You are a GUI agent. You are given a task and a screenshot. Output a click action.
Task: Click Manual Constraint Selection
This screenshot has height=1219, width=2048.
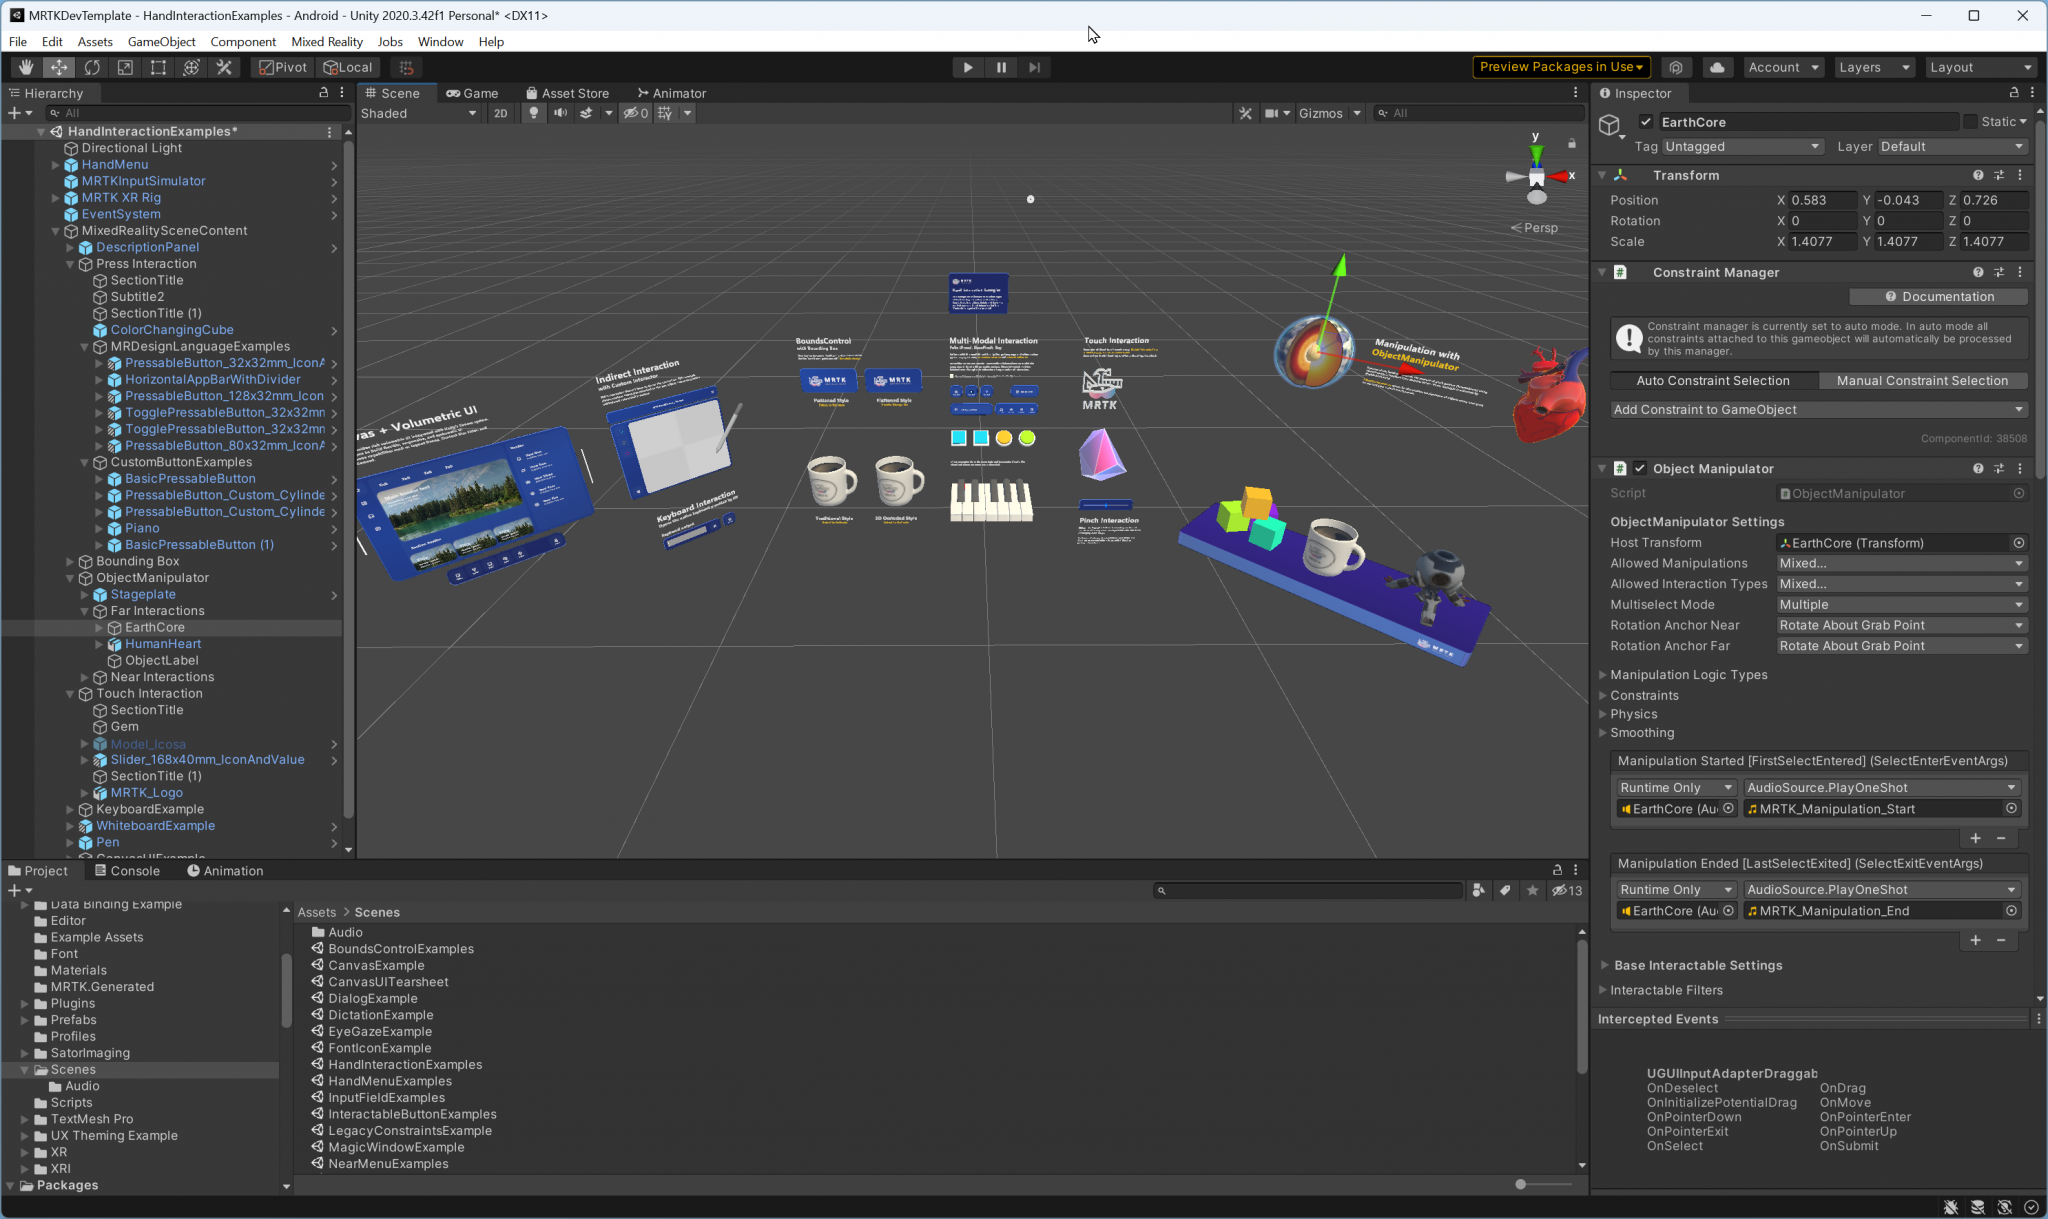(x=1922, y=380)
